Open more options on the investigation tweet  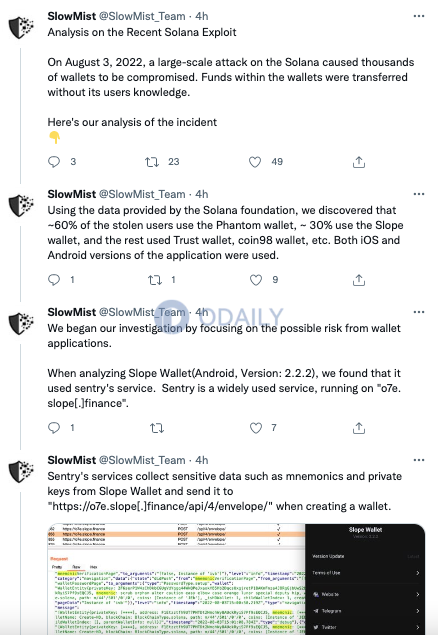(419, 312)
